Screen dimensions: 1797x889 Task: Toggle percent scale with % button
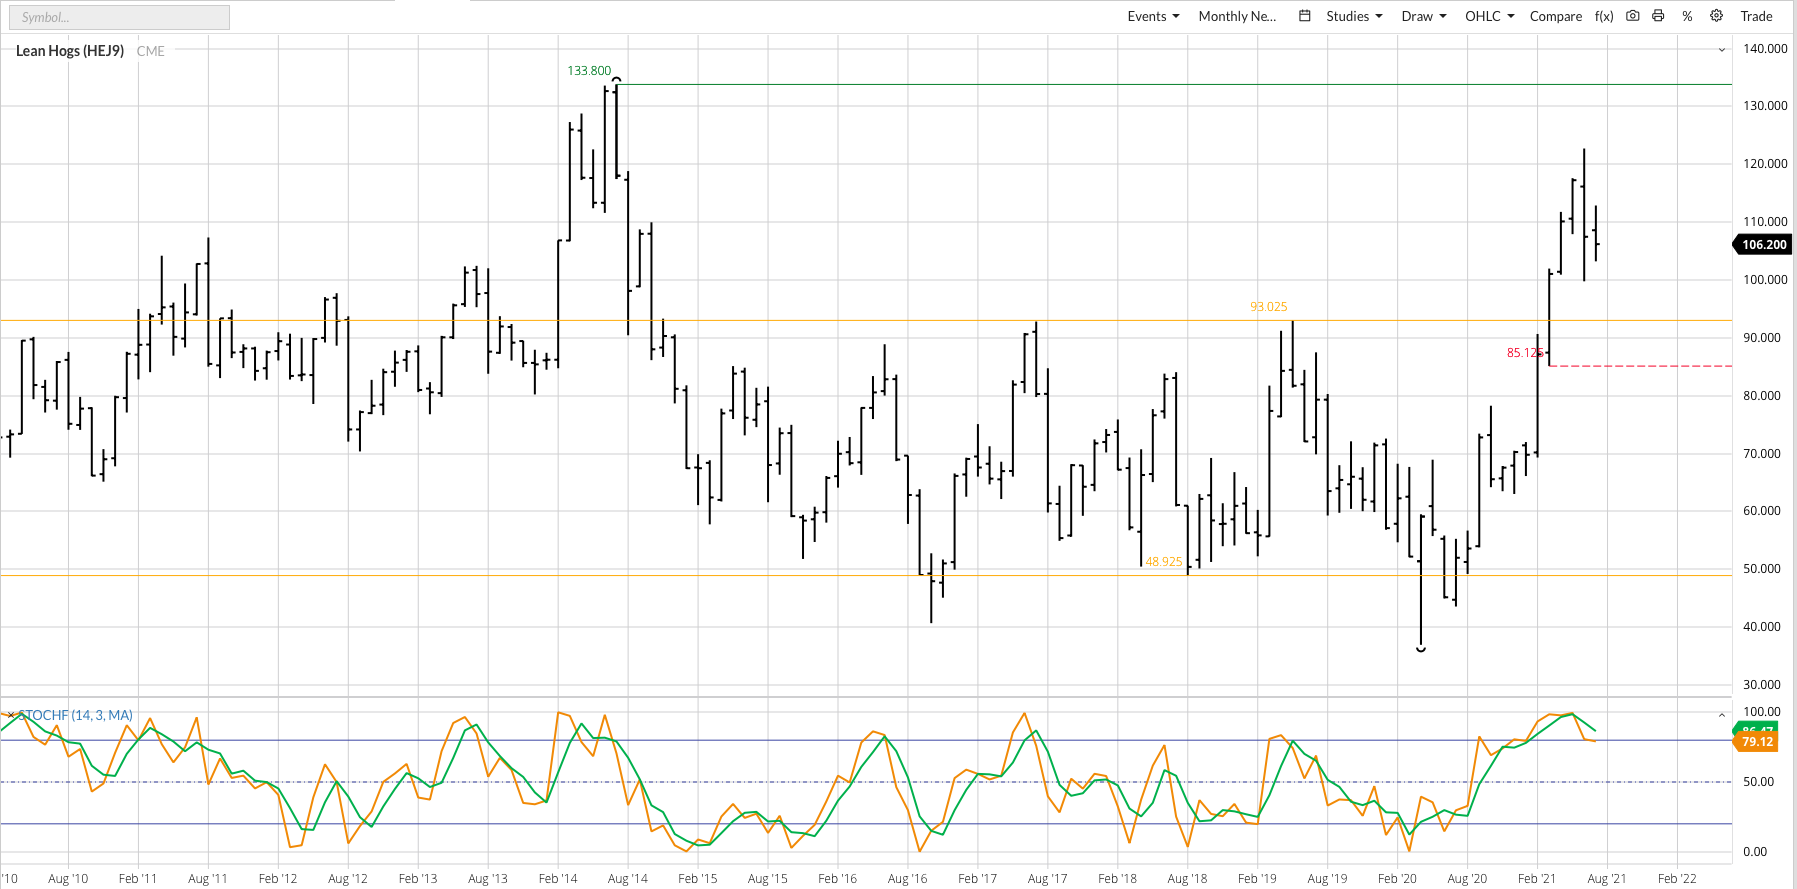[1687, 16]
